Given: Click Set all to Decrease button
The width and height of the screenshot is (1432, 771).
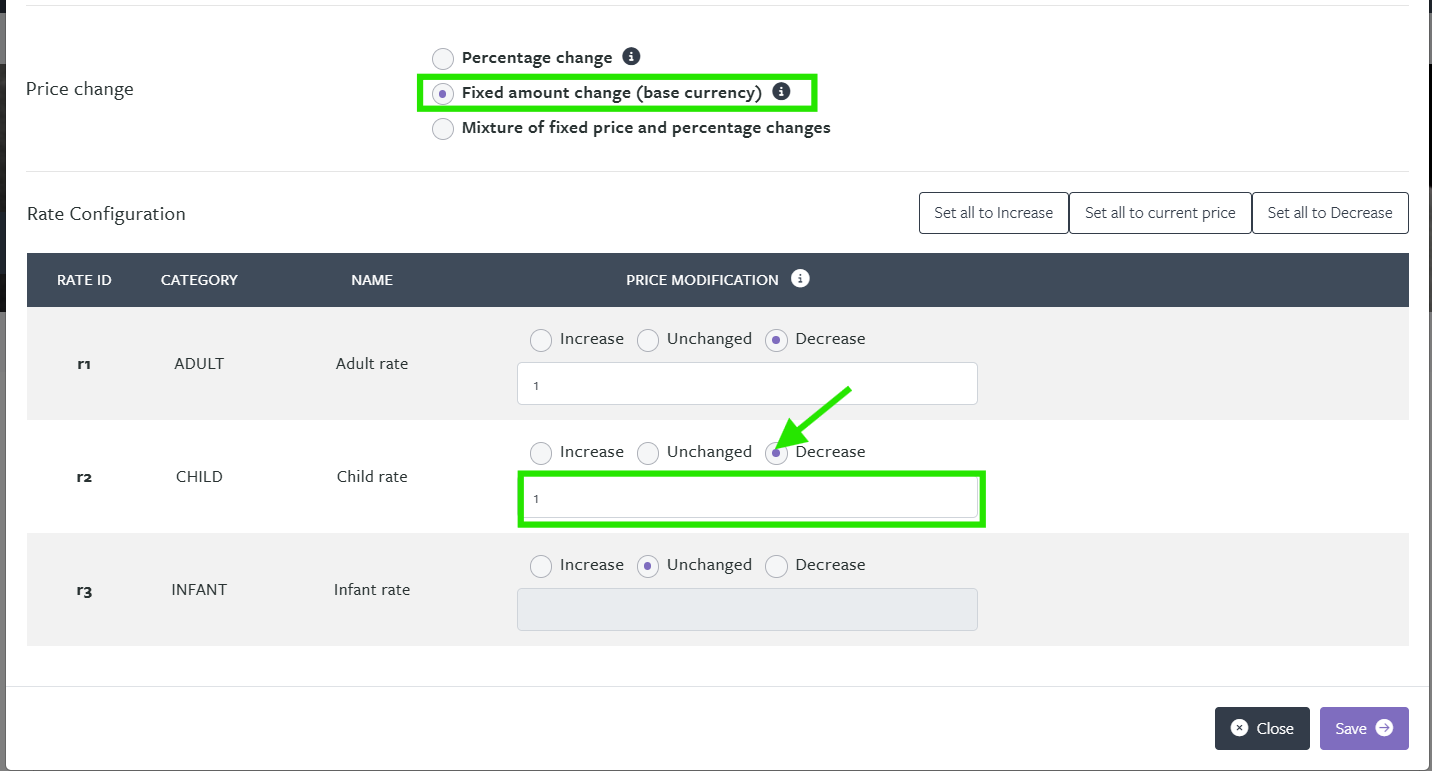Looking at the screenshot, I should [x=1330, y=213].
